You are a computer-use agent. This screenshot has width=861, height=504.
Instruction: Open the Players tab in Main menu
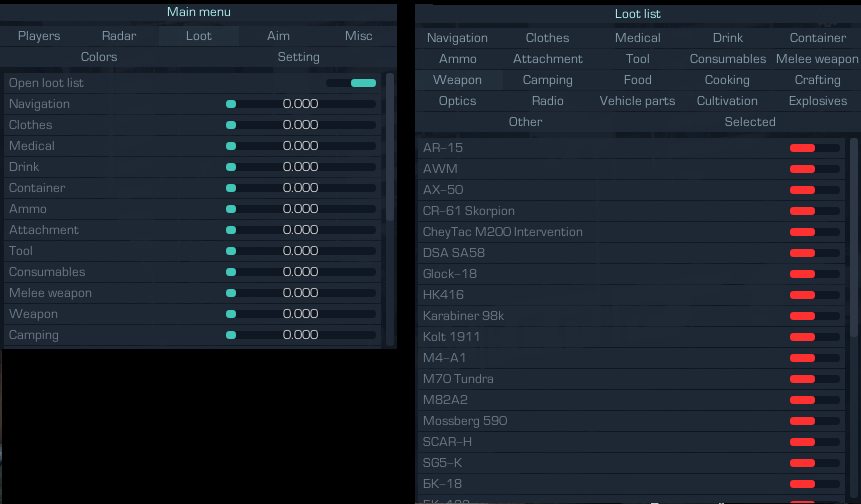point(39,36)
